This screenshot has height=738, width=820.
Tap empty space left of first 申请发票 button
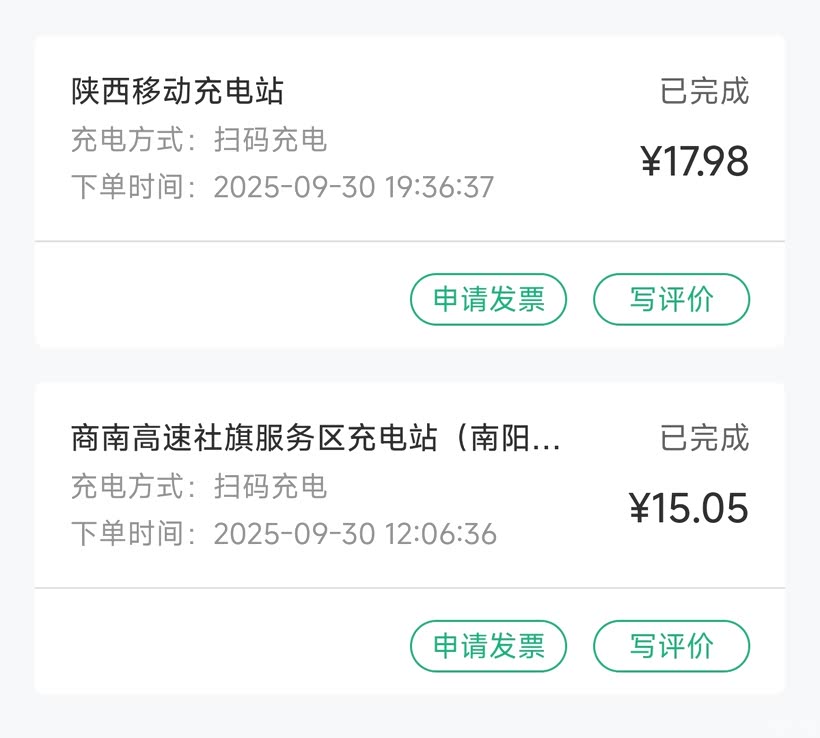click(220, 299)
